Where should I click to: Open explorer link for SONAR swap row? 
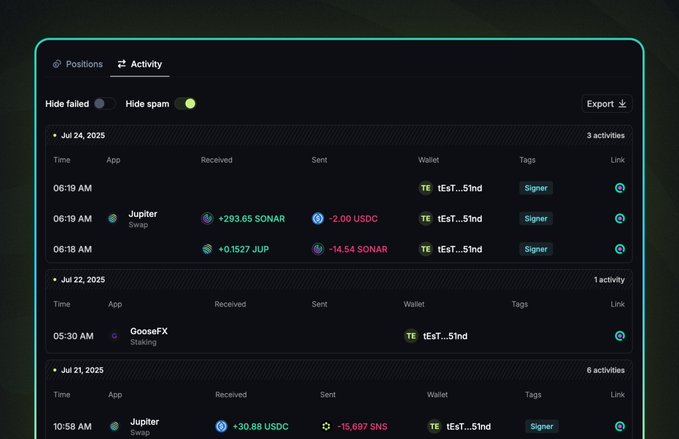point(620,219)
